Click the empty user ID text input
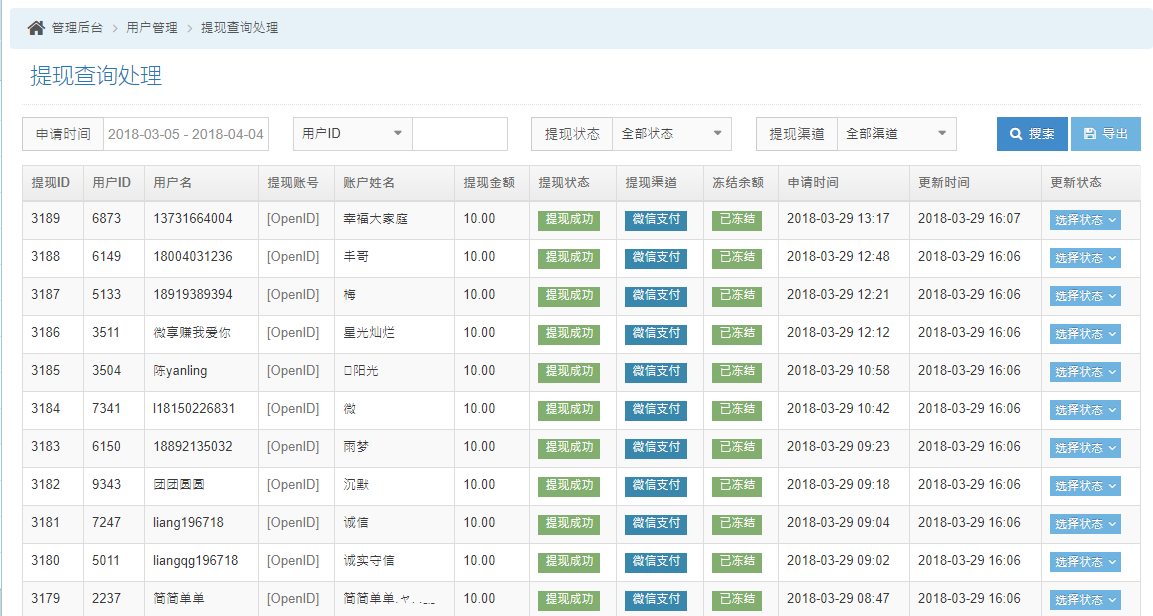 tap(459, 134)
